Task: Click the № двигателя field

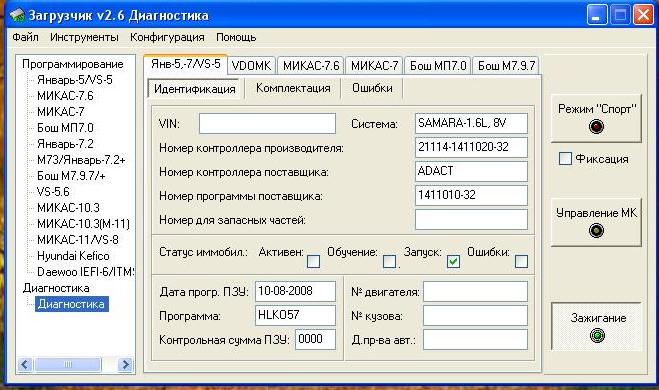Action: click(x=475, y=292)
